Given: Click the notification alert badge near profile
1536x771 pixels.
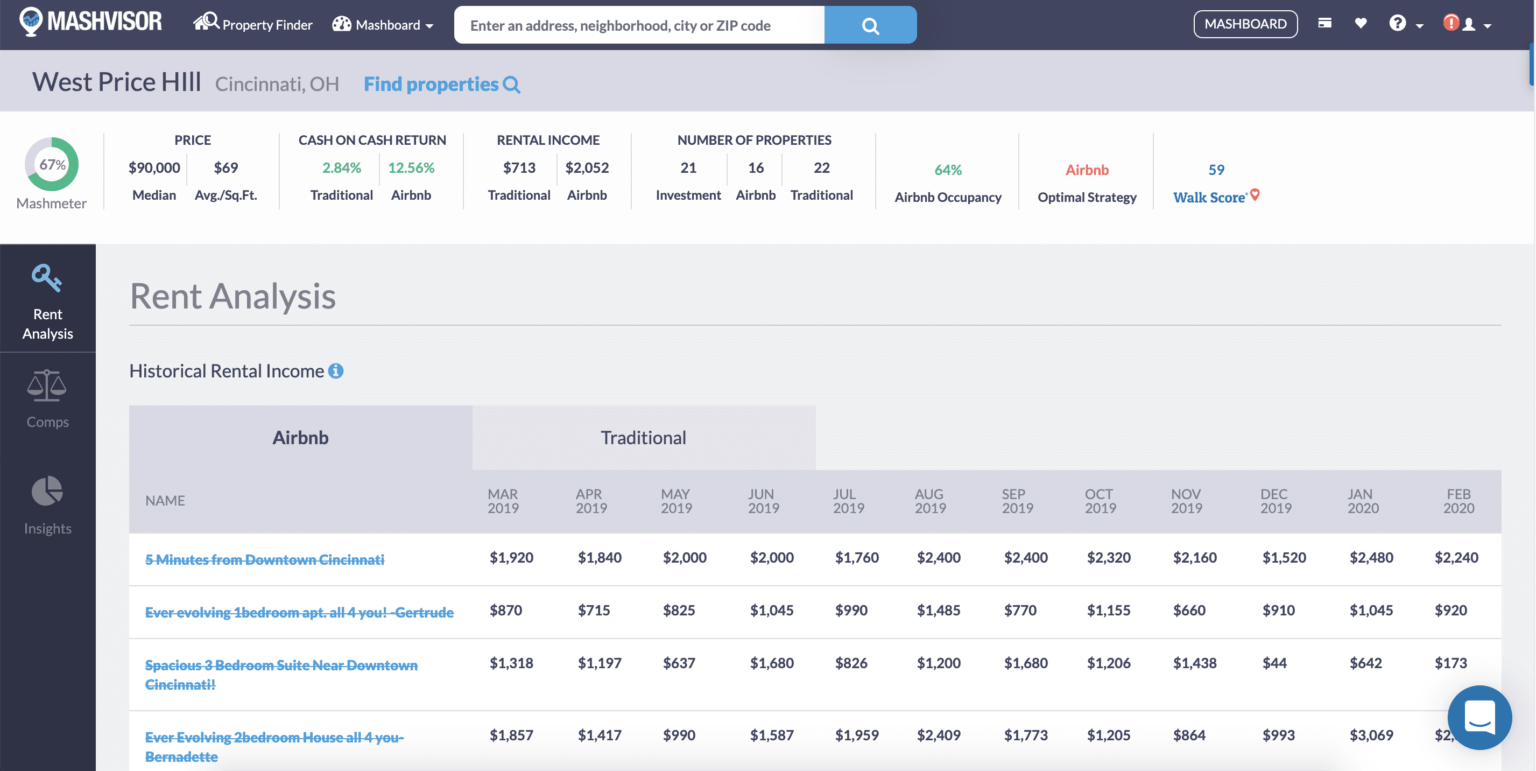Looking at the screenshot, I should pos(1451,21).
